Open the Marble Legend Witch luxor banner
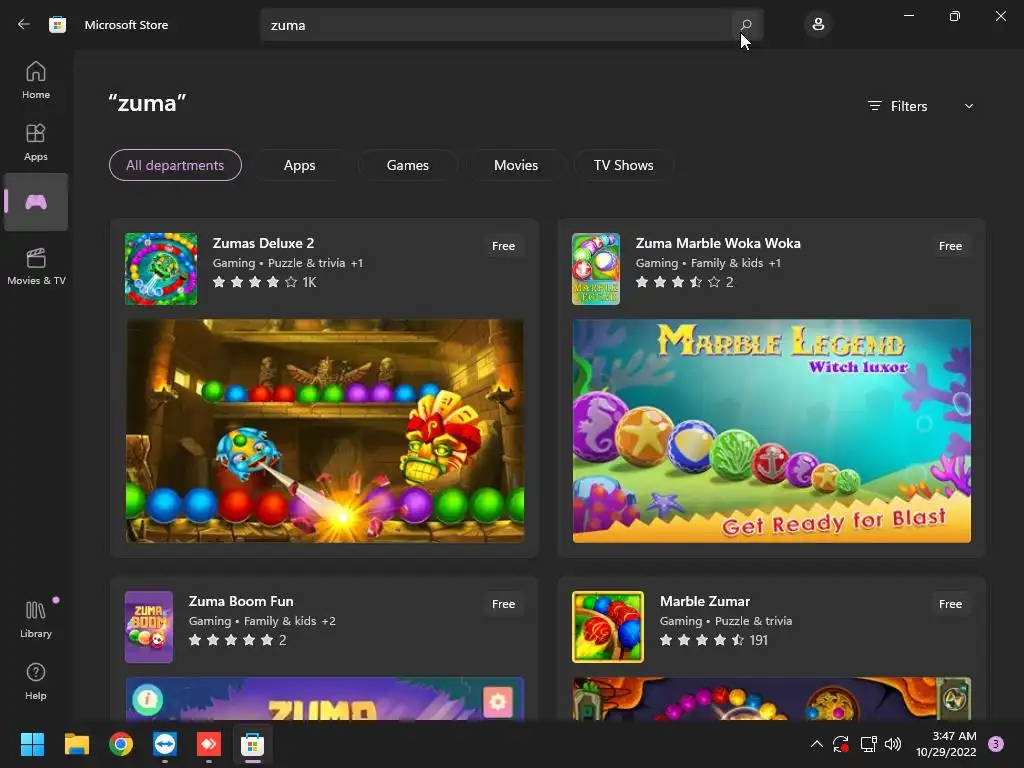The height and width of the screenshot is (768, 1024). (772, 430)
